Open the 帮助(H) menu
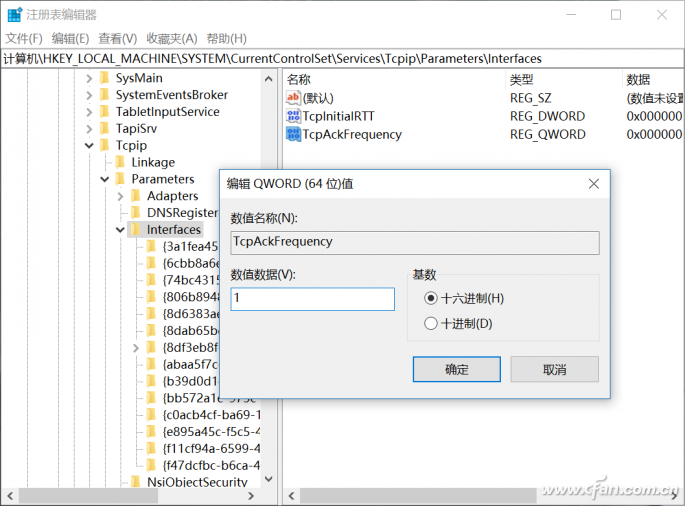The width and height of the screenshot is (685, 506). tap(227, 38)
